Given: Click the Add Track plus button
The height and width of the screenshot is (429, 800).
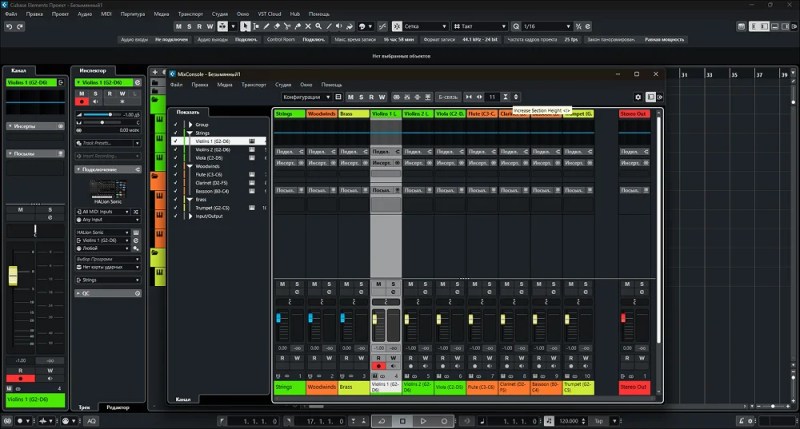Looking at the screenshot, I should (x=156, y=72).
